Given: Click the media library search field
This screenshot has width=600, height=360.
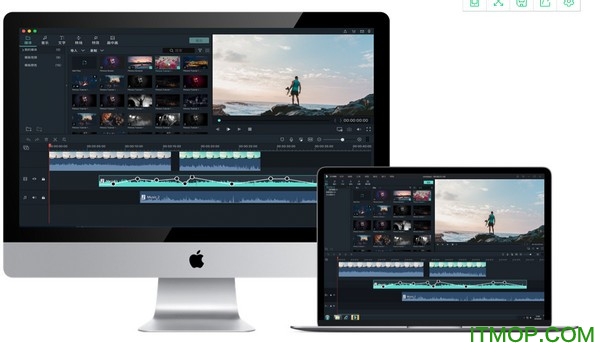Looking at the screenshot, I should 179,50.
